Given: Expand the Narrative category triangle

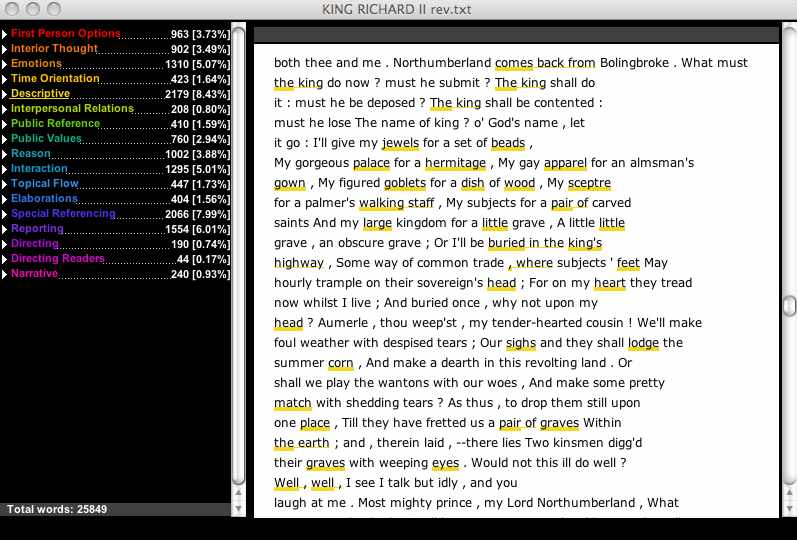Looking at the screenshot, I should pos(5,274).
